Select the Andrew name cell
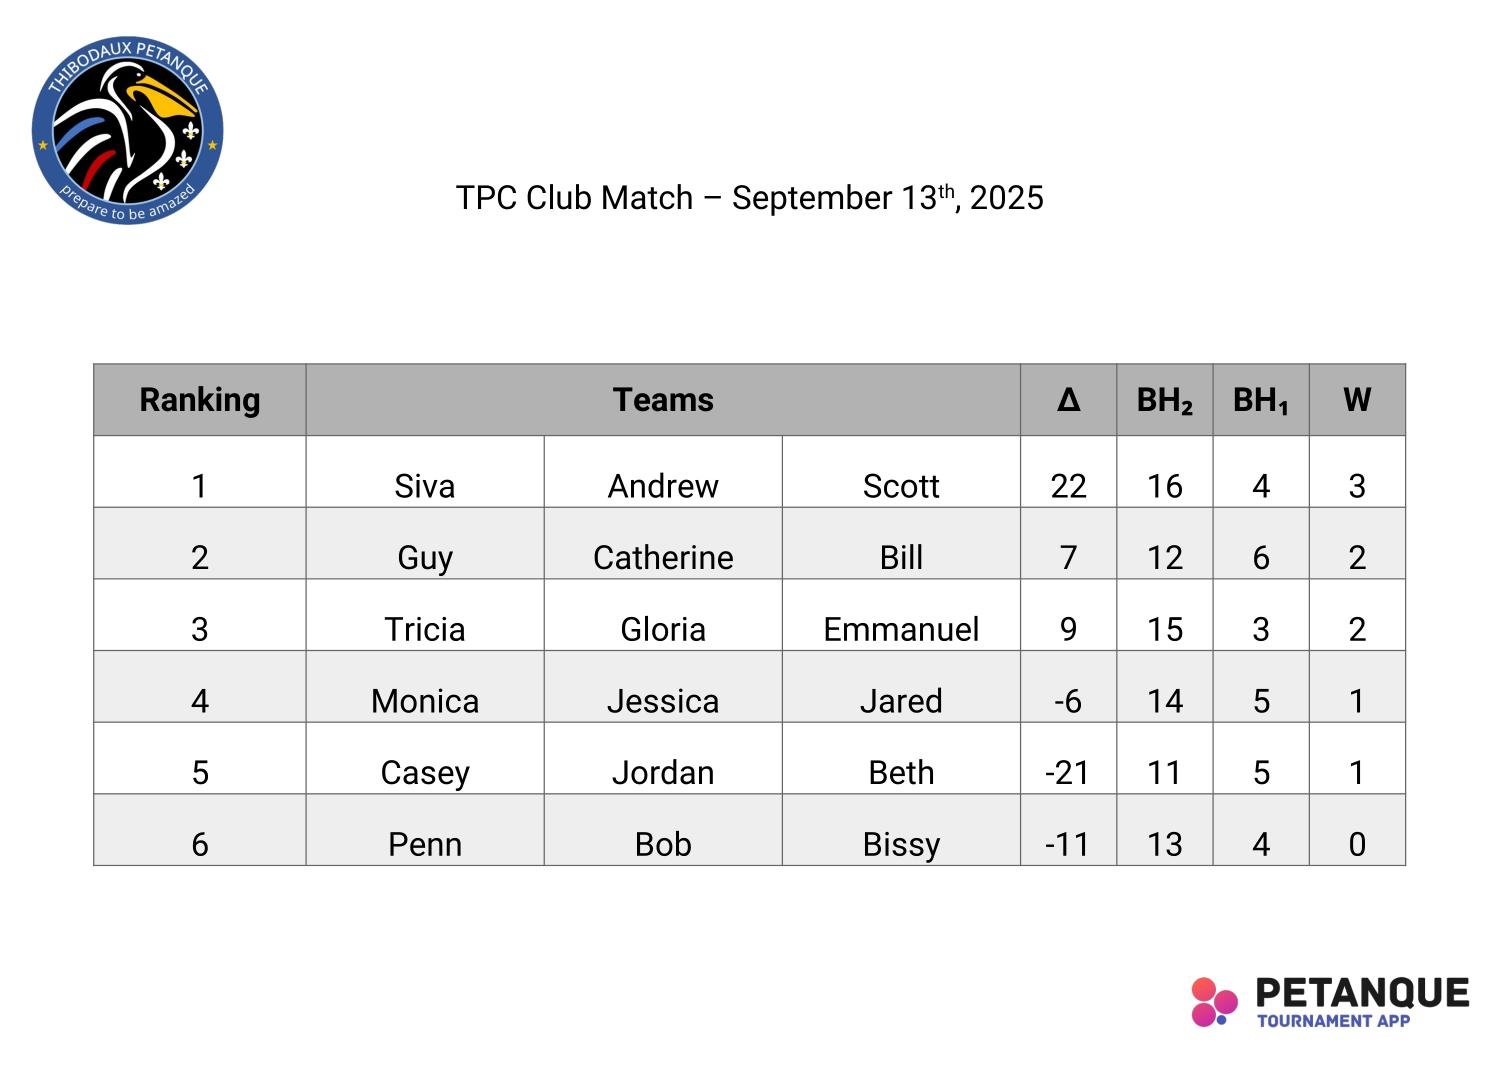Viewport: 1504px width, 1067px height. (663, 485)
